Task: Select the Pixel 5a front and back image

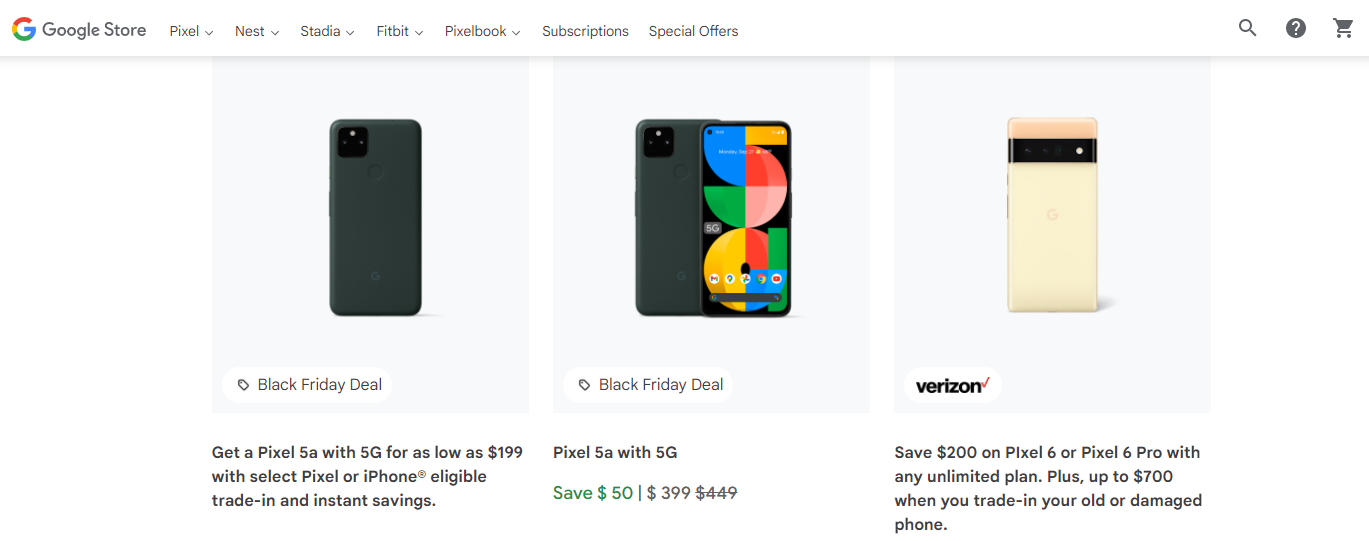Action: click(713, 219)
